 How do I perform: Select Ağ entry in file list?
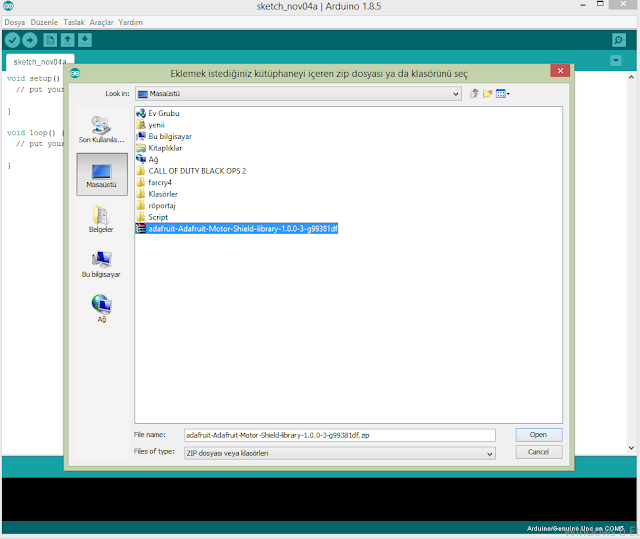tap(147, 160)
